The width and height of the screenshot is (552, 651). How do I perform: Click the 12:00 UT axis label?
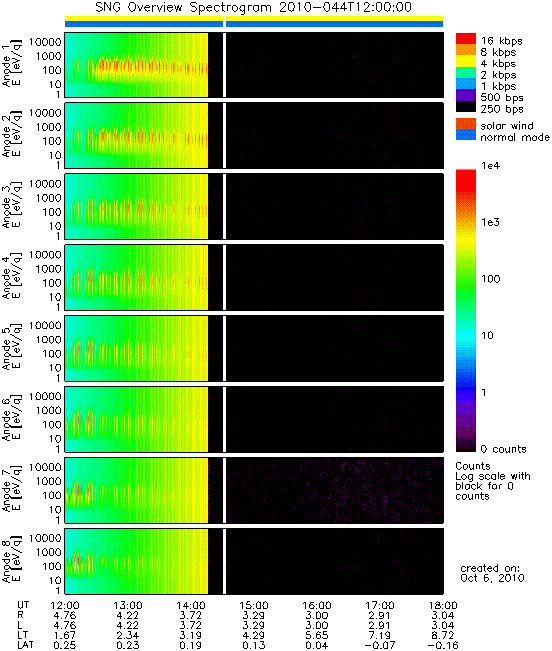[65, 605]
